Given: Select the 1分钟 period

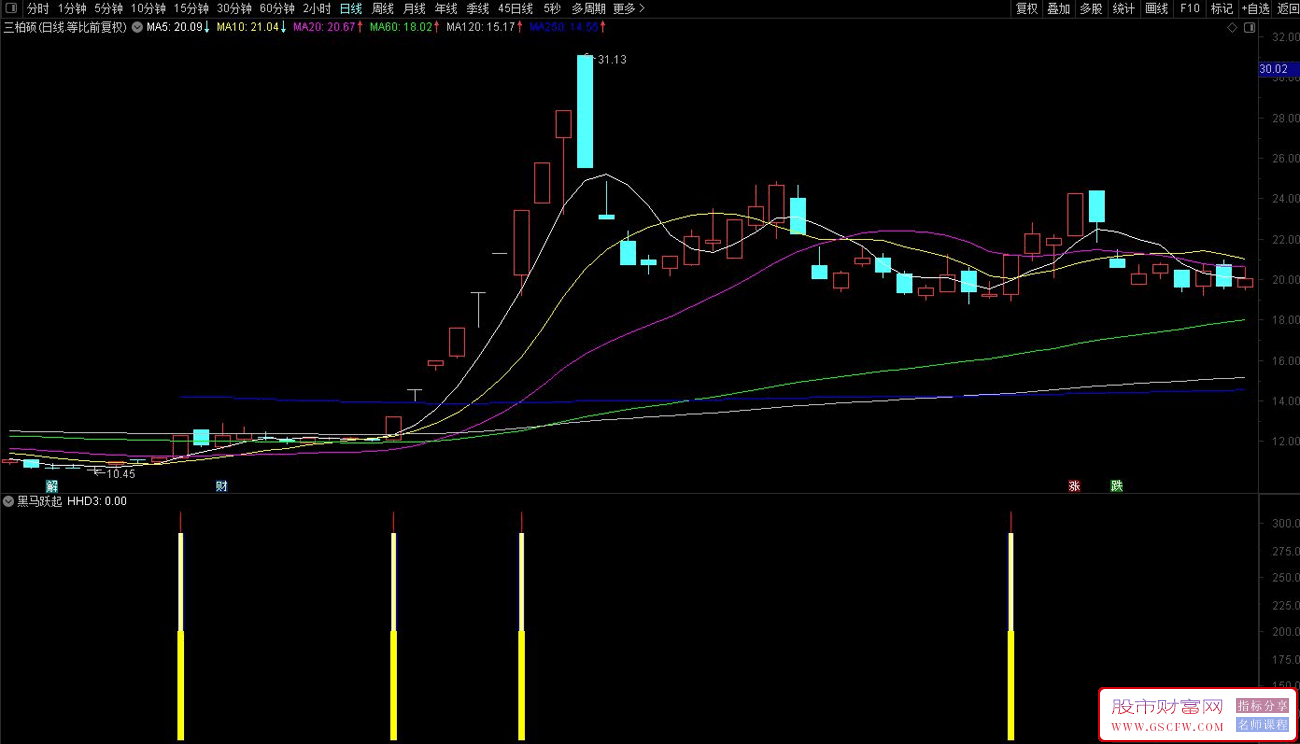Looking at the screenshot, I should click(x=72, y=9).
